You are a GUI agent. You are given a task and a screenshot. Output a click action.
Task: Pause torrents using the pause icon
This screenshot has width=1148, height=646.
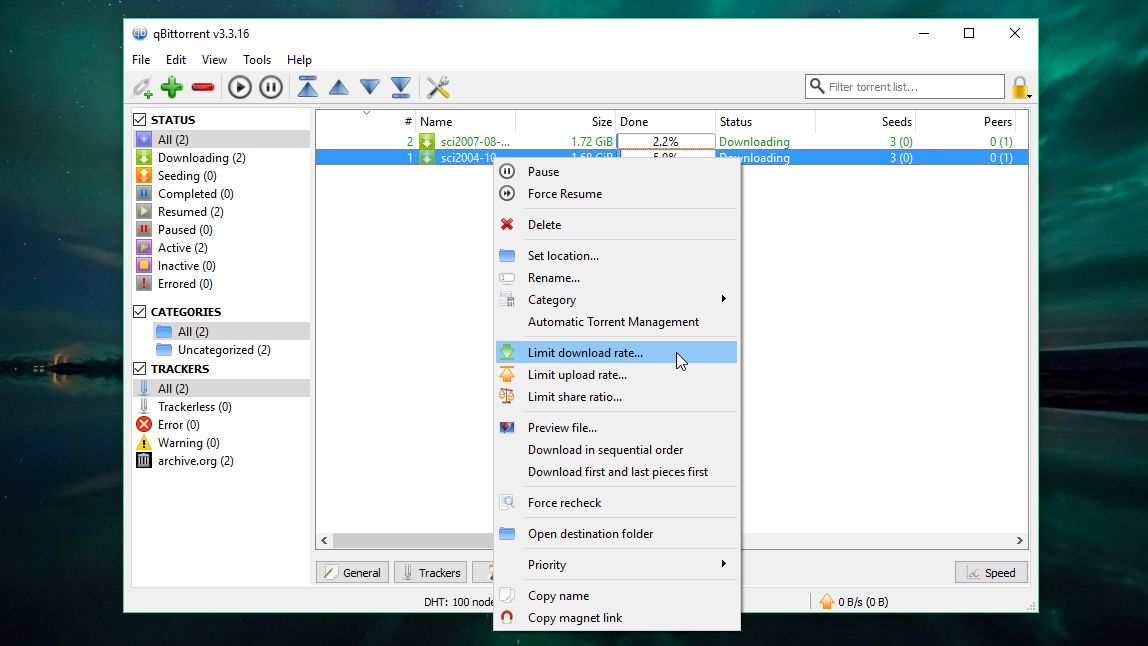(x=271, y=87)
